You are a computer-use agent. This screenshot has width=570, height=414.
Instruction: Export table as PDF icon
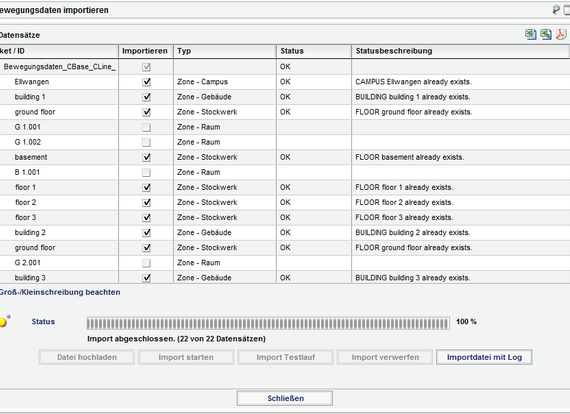click(561, 35)
